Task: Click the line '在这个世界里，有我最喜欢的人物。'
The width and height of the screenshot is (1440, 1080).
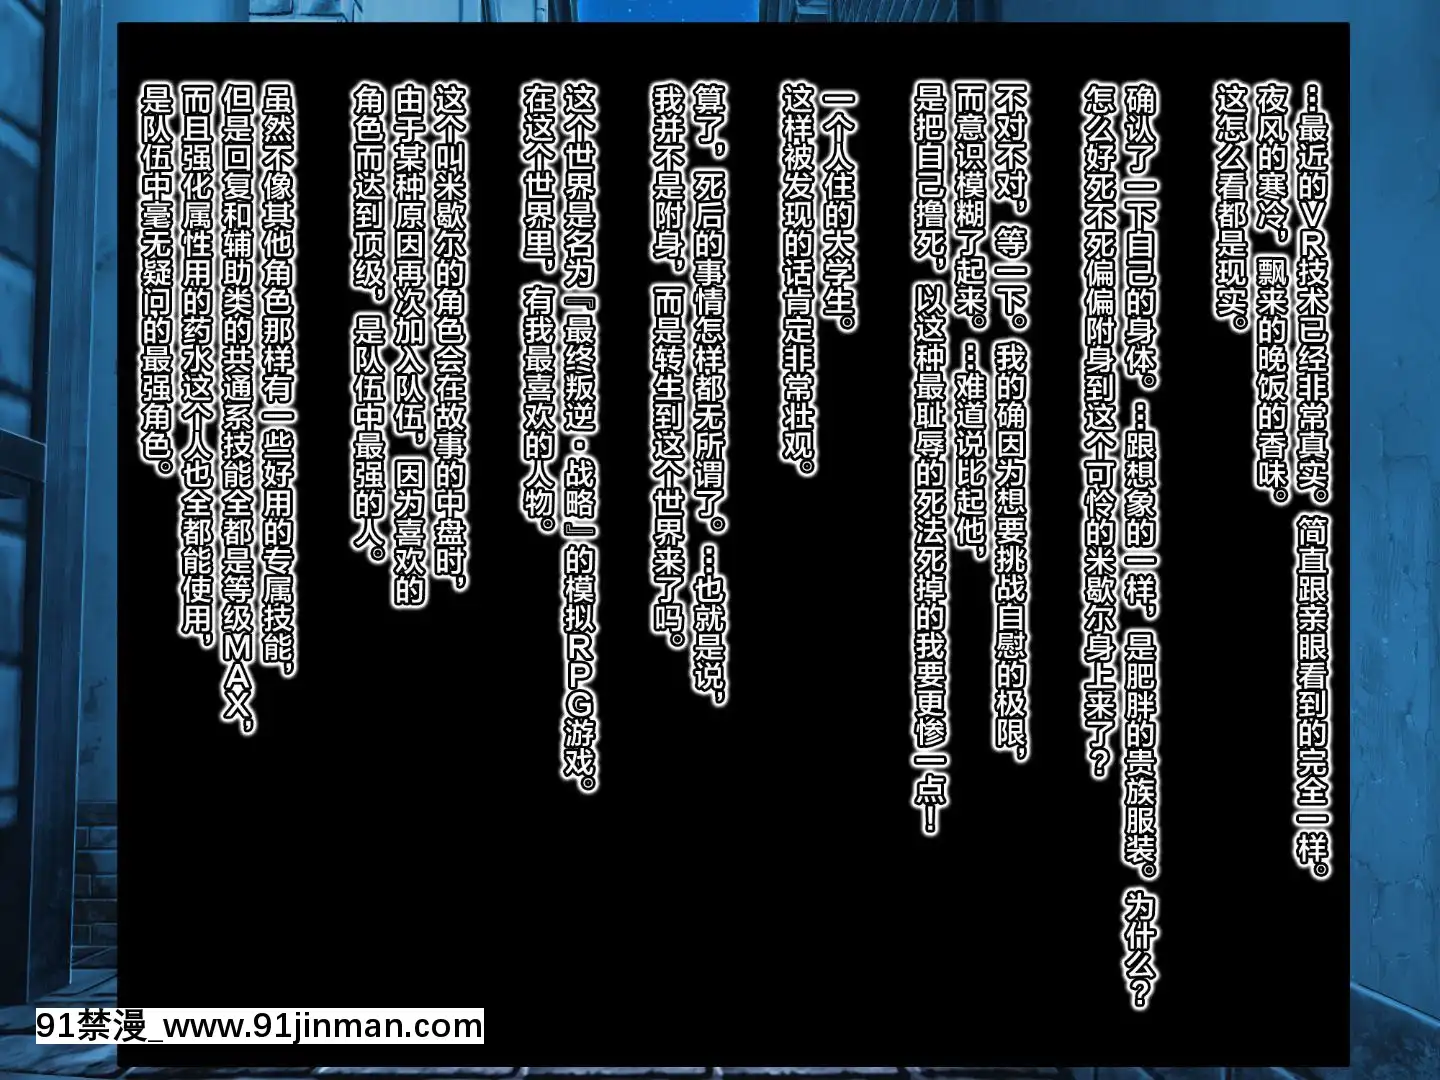Action: (x=540, y=308)
